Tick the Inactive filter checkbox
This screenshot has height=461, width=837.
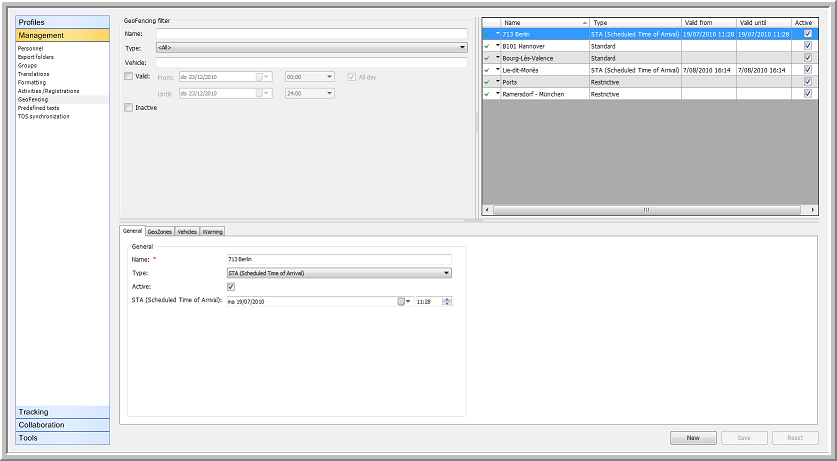pyautogui.click(x=128, y=108)
